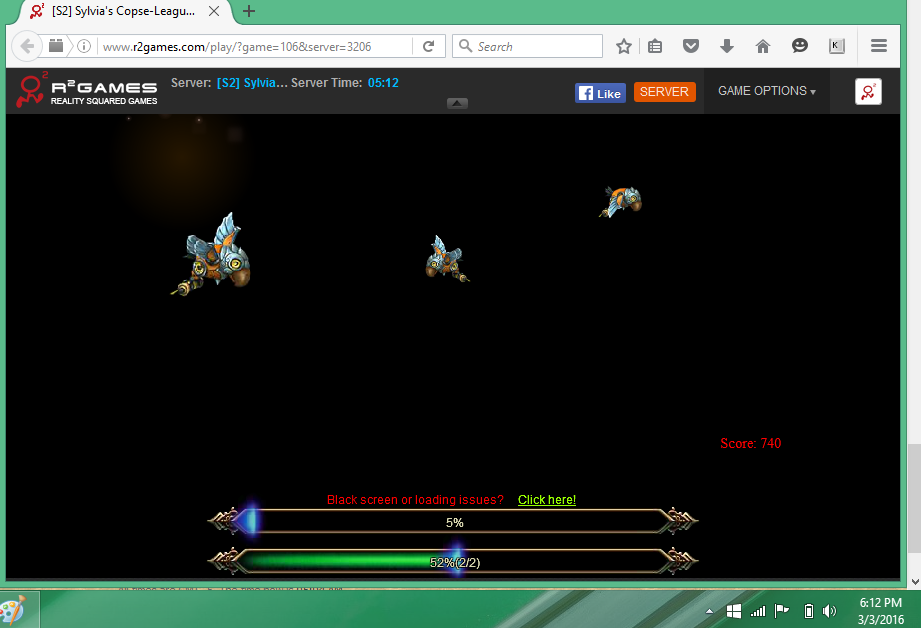Viewport: 921px width, 628px height.
Task: Expand the GAME OPTIONS dropdown
Action: click(x=766, y=91)
